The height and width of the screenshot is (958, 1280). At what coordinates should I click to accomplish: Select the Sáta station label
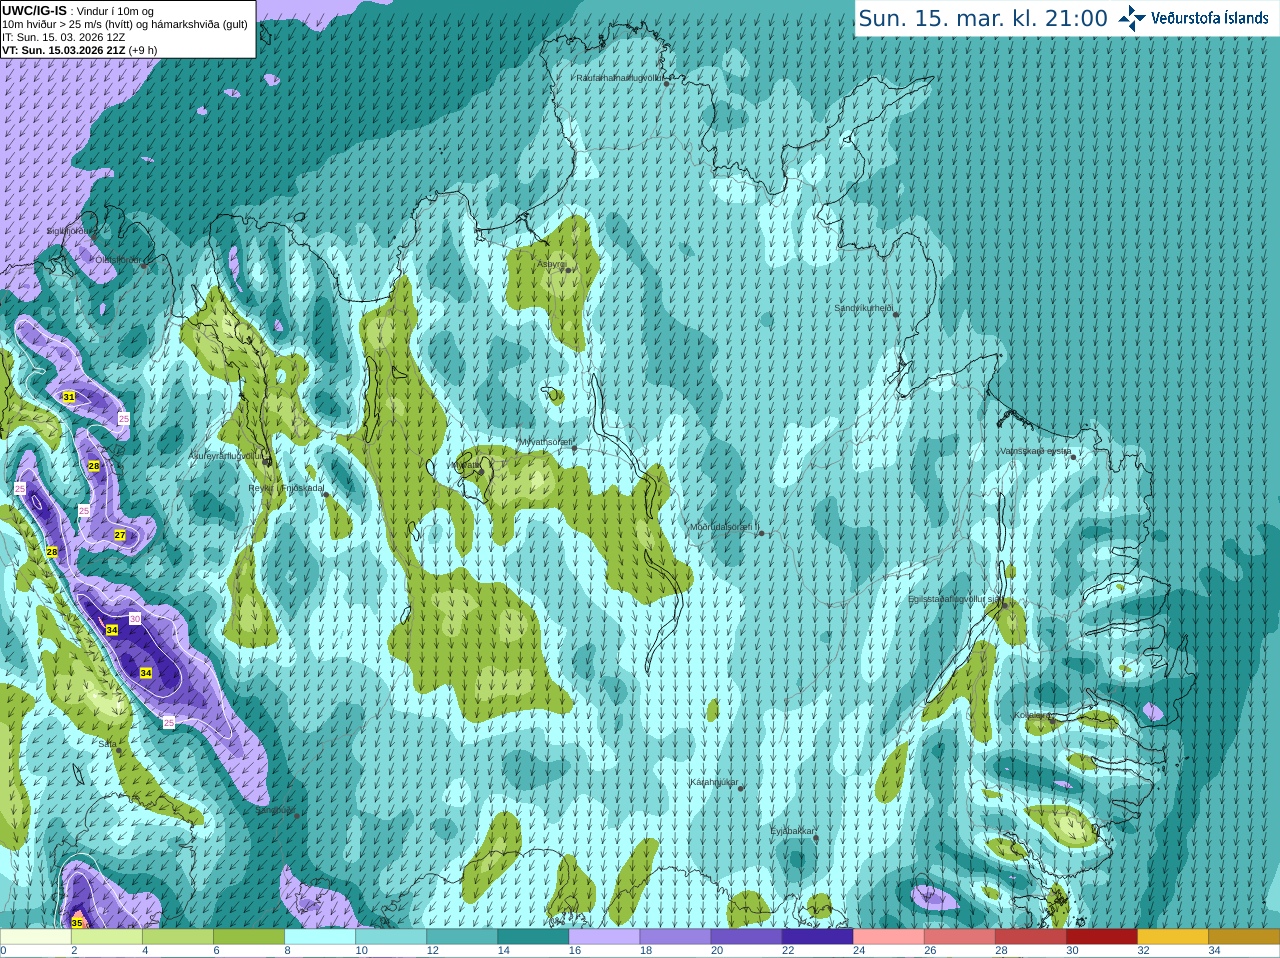106,744
